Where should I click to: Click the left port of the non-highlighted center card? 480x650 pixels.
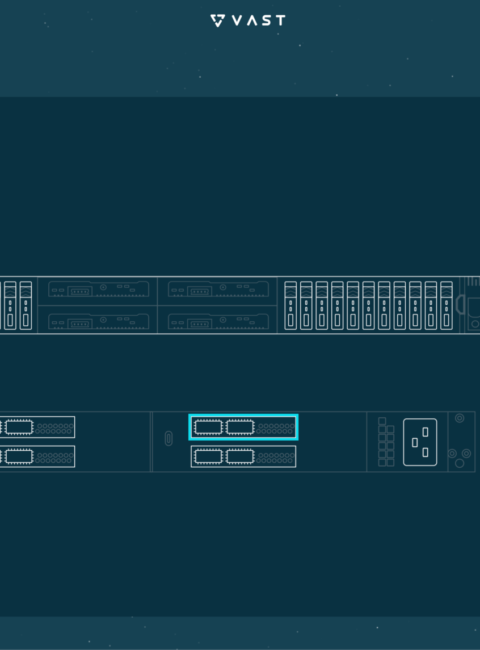click(208, 457)
